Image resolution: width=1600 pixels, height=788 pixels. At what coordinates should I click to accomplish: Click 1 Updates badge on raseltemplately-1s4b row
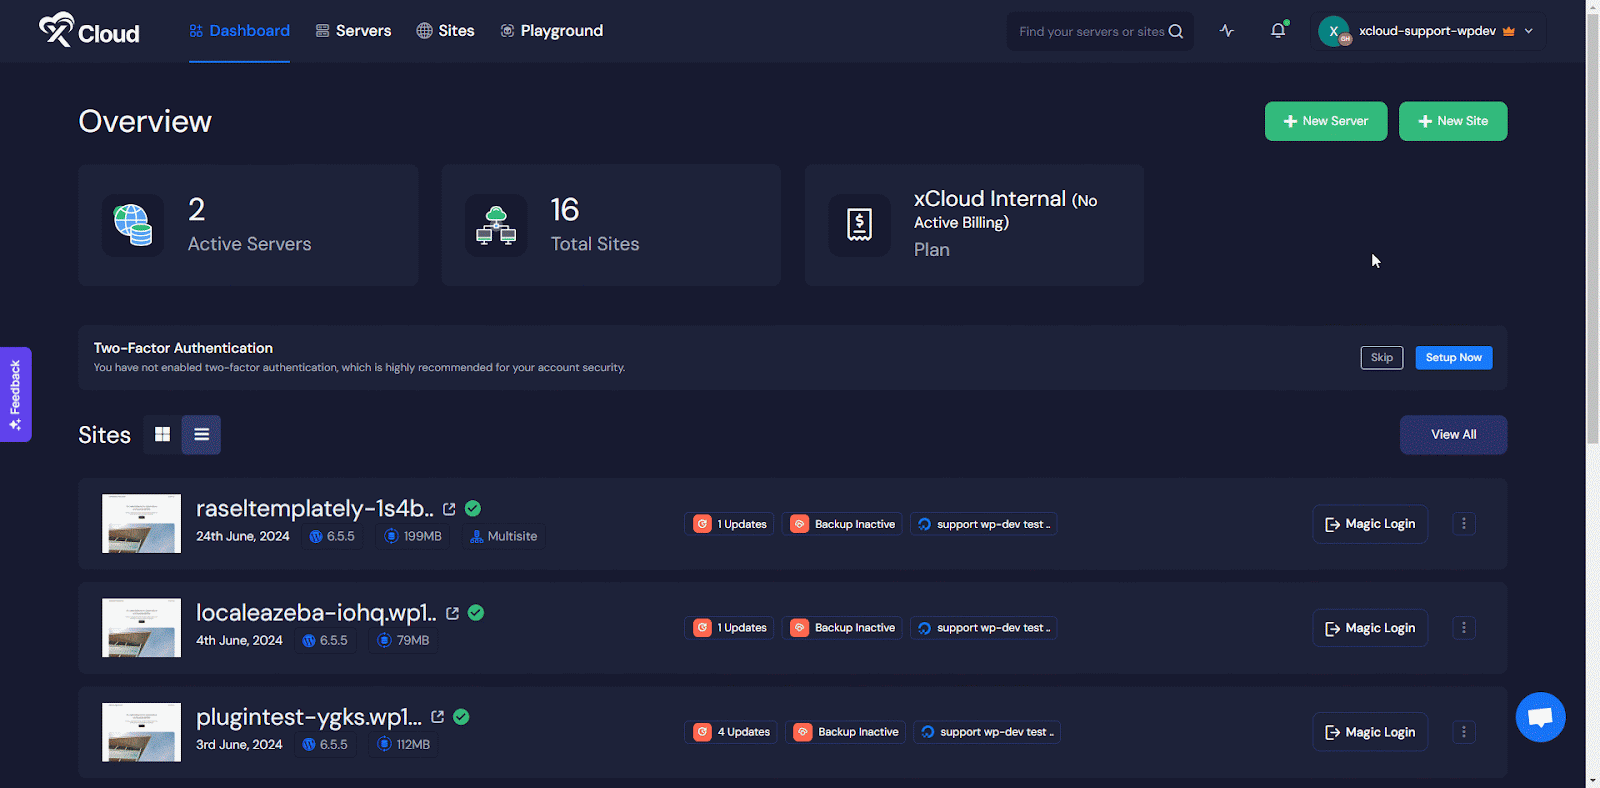(729, 524)
